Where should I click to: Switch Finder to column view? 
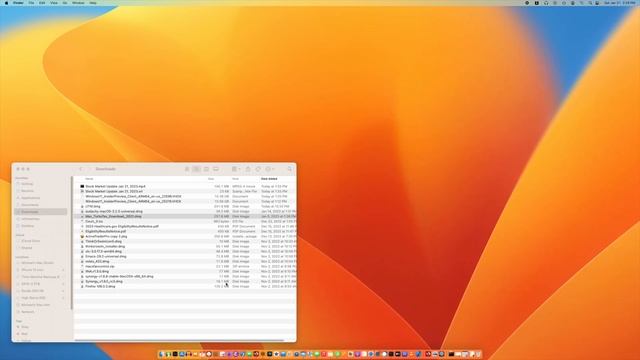point(206,169)
